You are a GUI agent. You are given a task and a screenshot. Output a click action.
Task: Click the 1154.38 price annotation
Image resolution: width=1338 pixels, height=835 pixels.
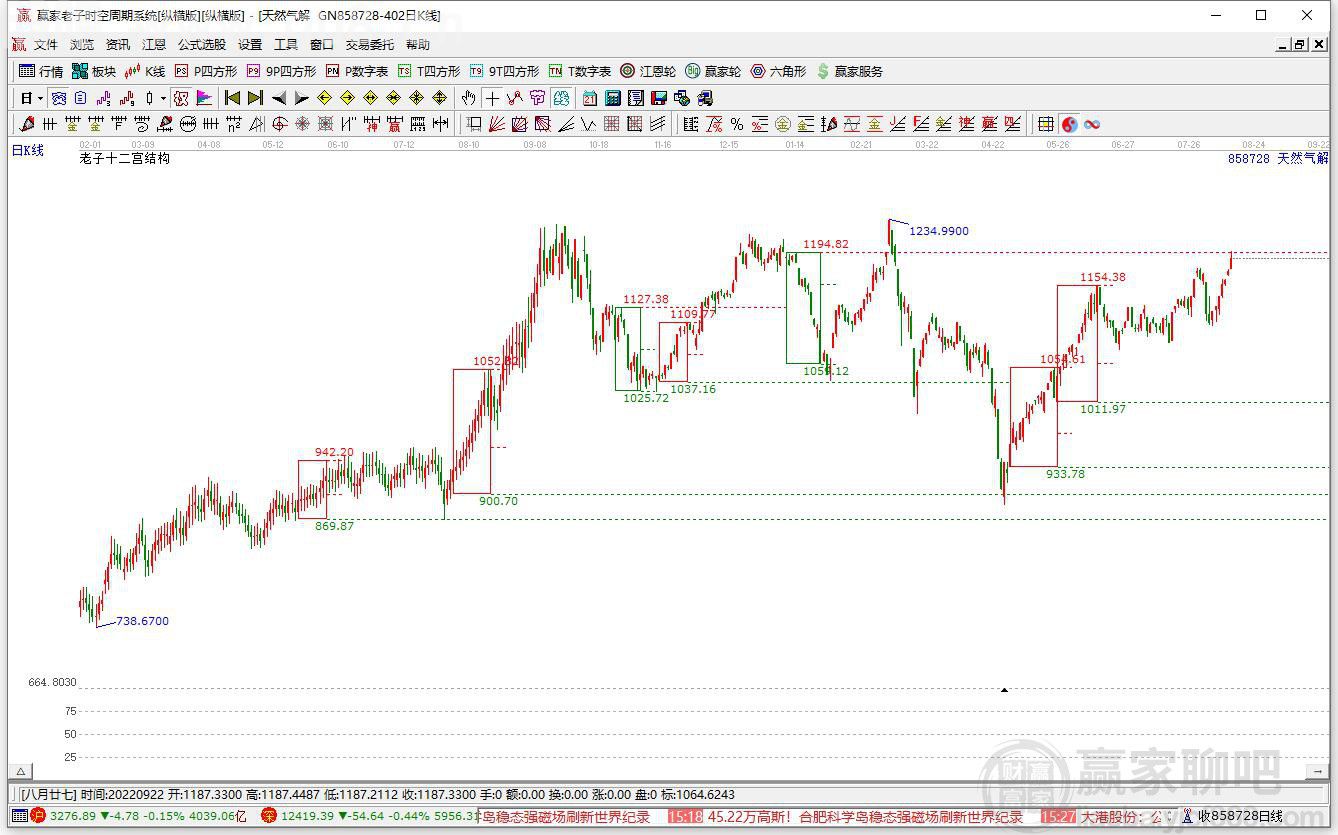1103,277
